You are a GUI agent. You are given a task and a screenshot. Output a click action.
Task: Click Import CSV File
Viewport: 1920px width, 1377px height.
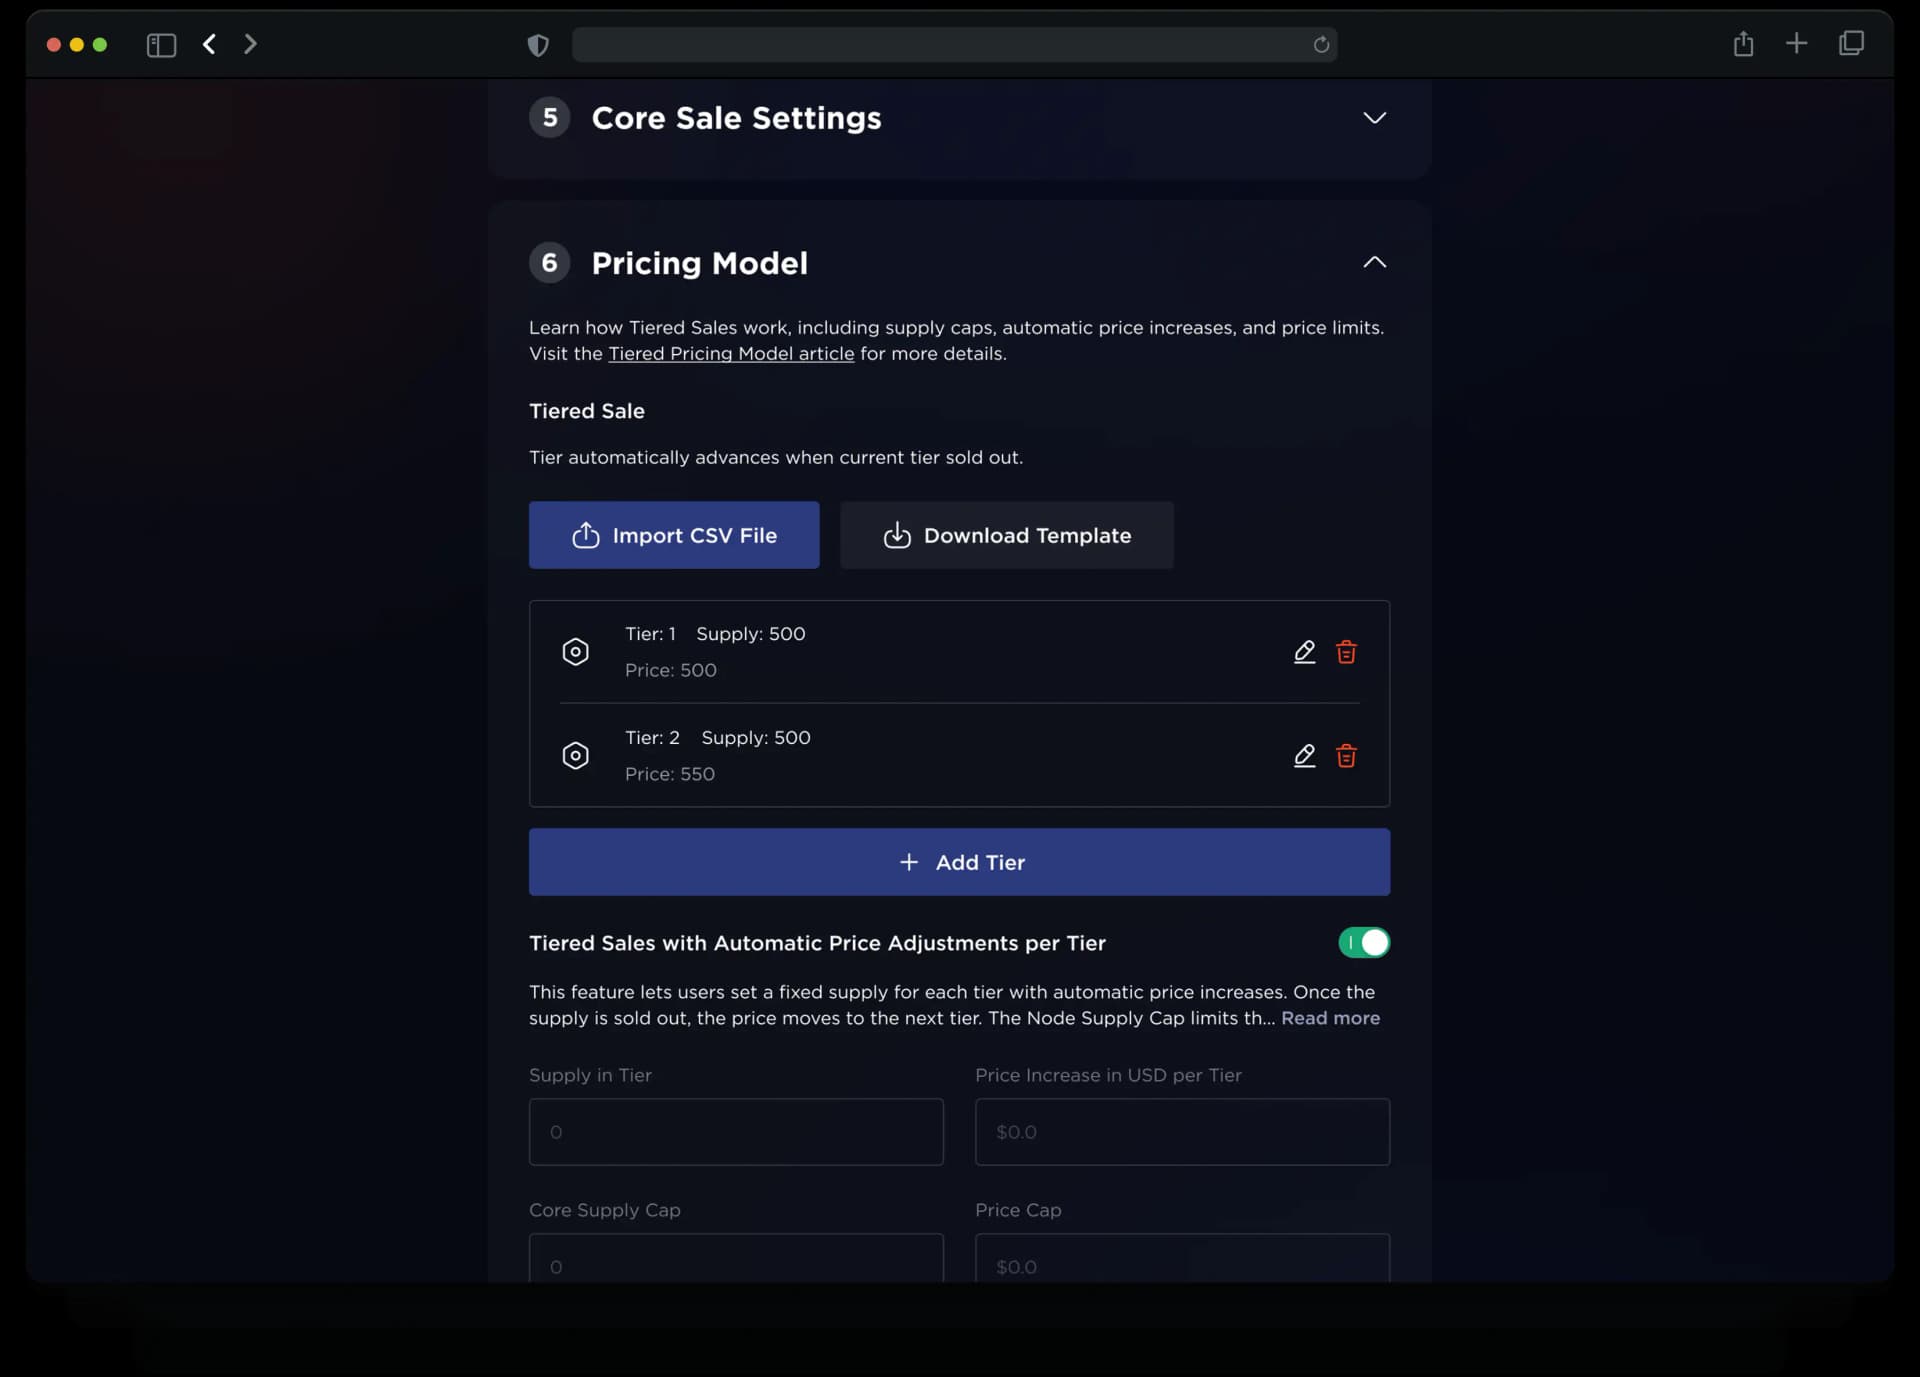coord(673,535)
